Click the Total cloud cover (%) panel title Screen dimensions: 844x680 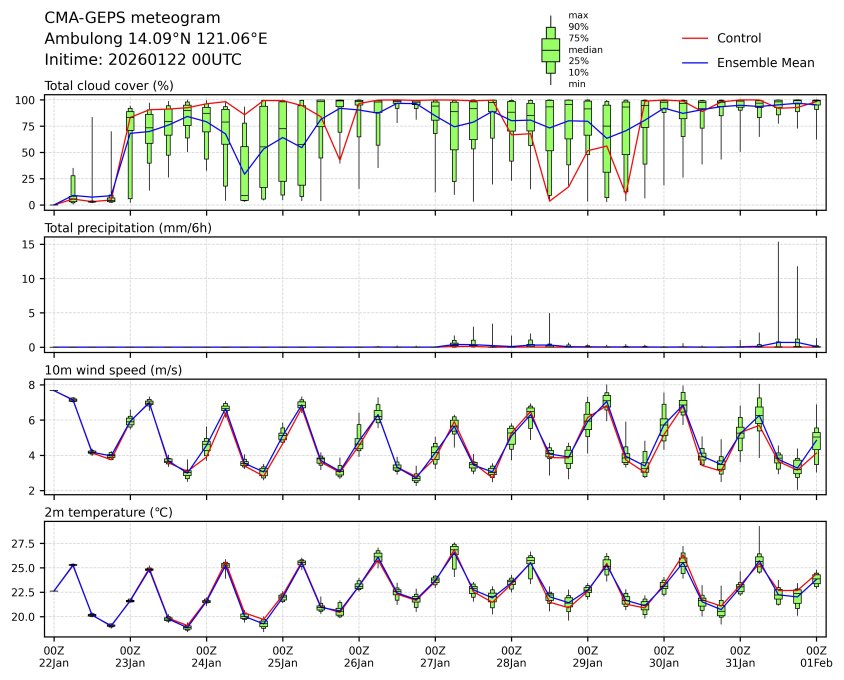click(109, 85)
